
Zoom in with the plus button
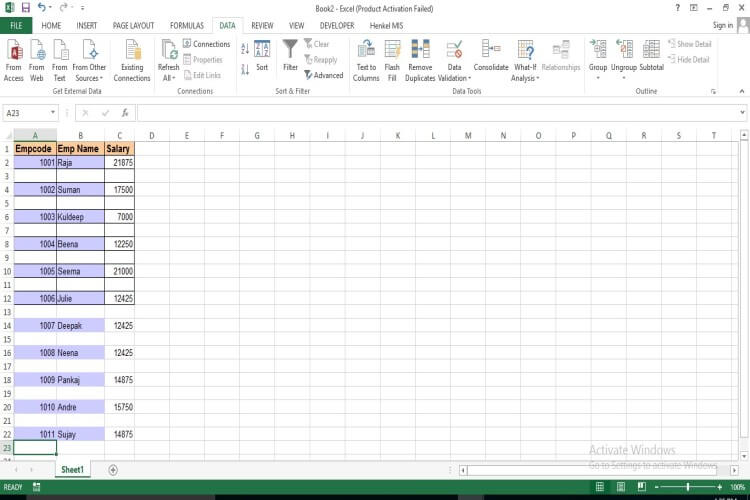719,487
